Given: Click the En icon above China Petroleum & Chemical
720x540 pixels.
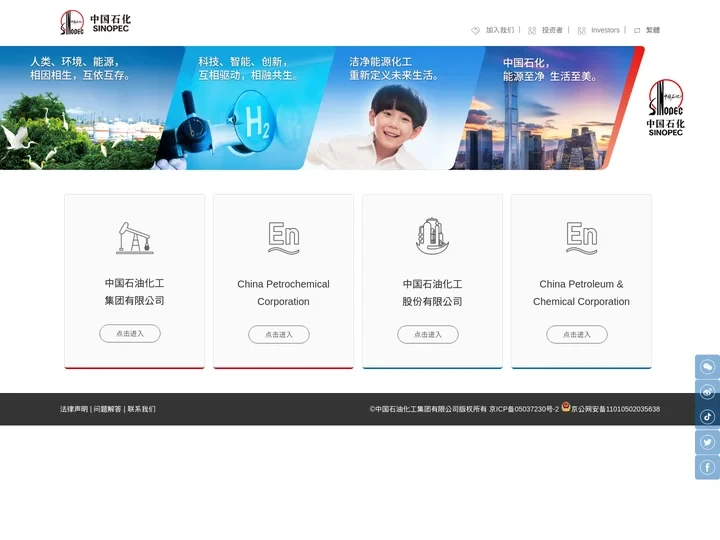Looking at the screenshot, I should coord(581,238).
